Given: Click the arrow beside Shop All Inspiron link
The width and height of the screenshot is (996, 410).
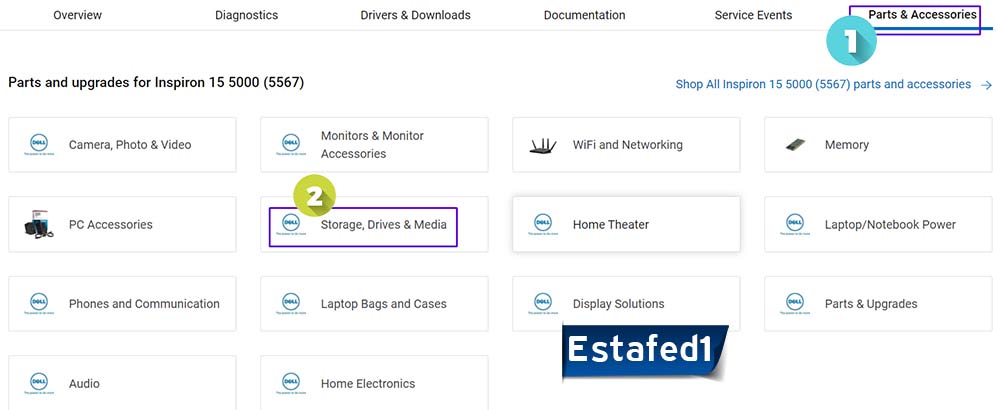Looking at the screenshot, I should coord(986,85).
